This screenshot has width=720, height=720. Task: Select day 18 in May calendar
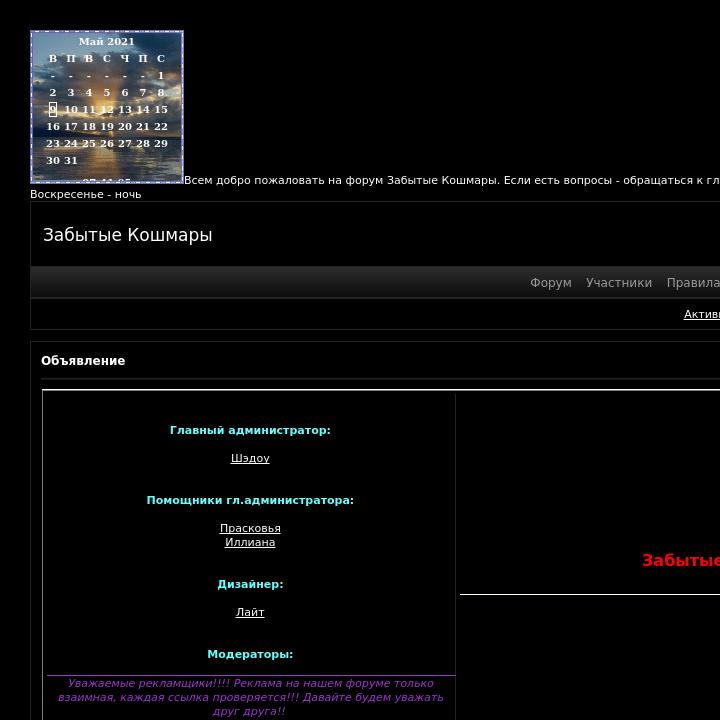coord(89,126)
